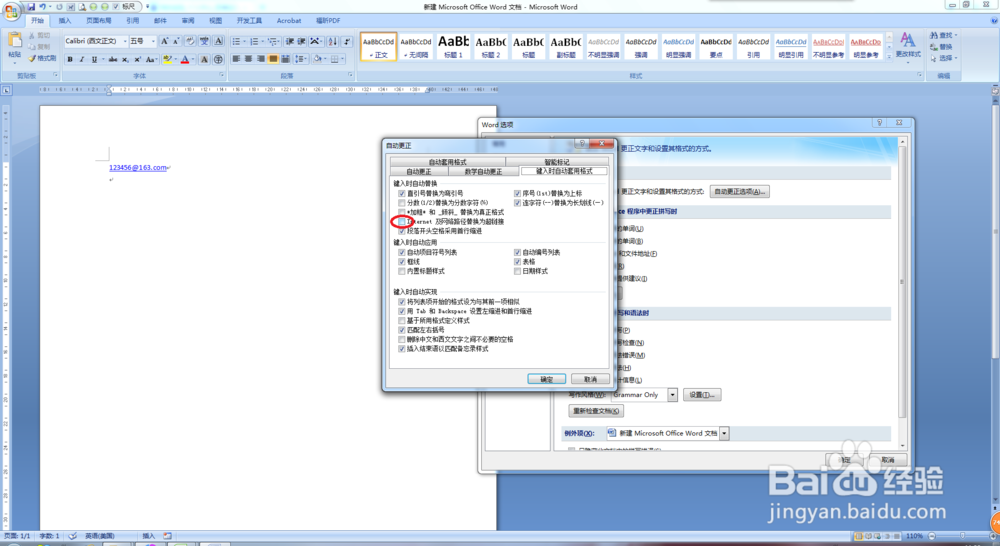Switch to AutoCorrect (自动更正) dialog tab
This screenshot has height=546, width=1000.
coord(419,172)
